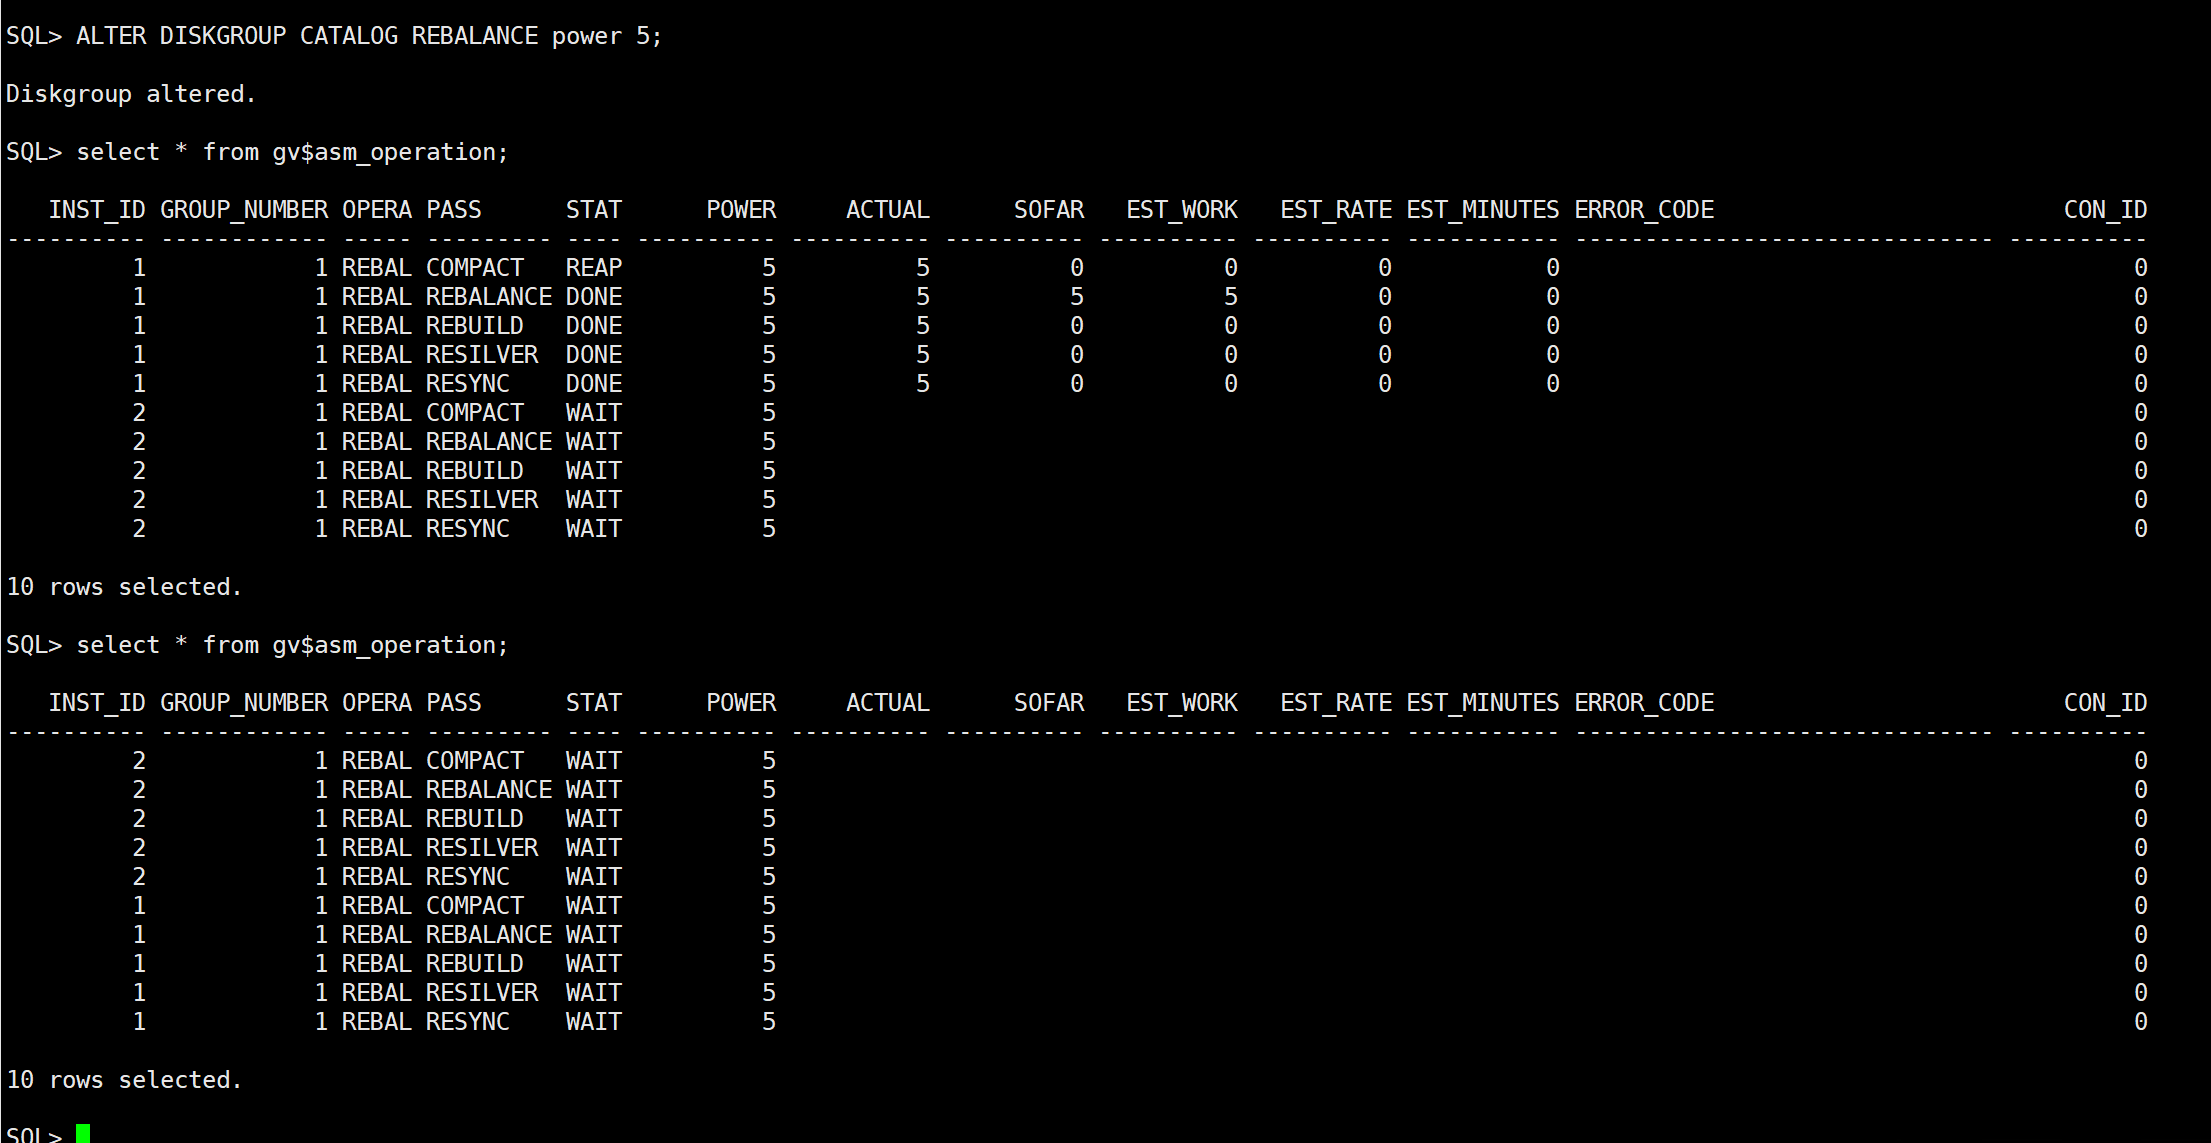Click the second 'select * from gv$asm_operation' command
The image size is (2211, 1143).
(292, 645)
